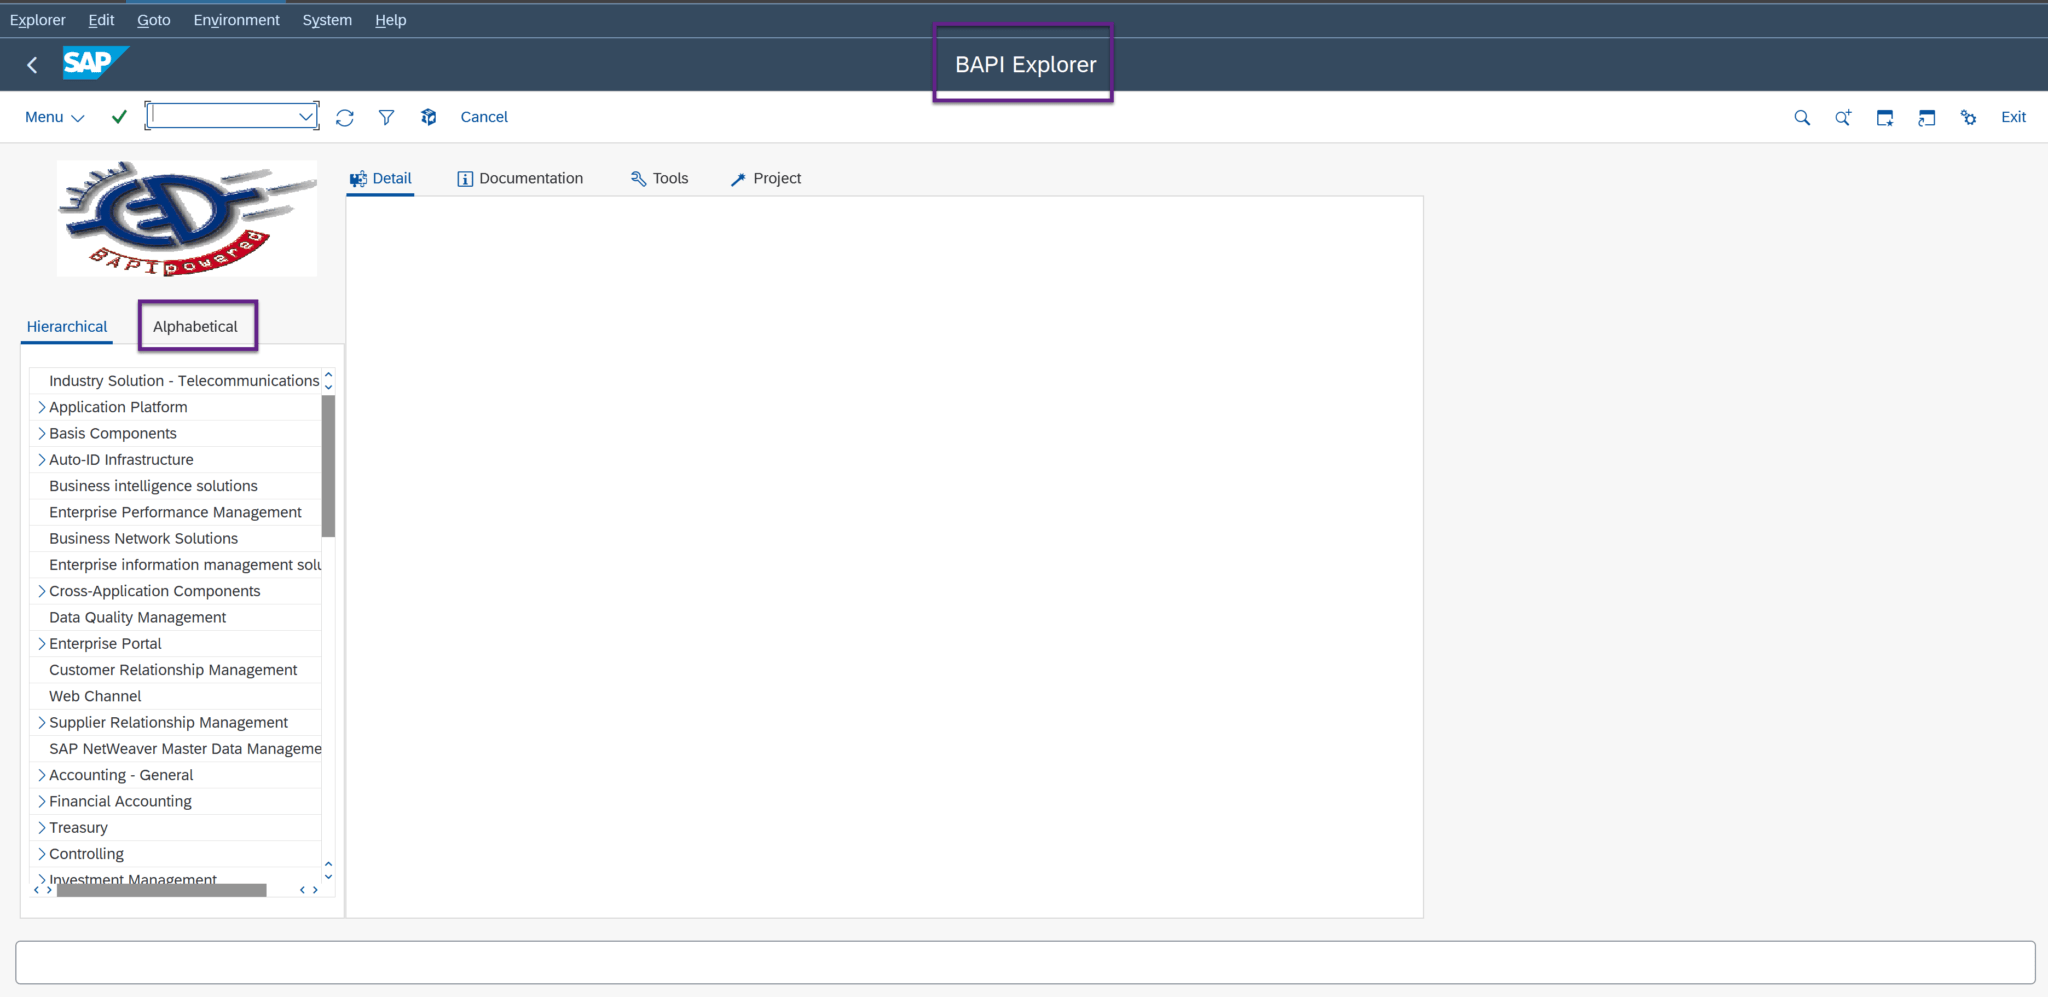Image resolution: width=2048 pixels, height=997 pixels.
Task: Click the Find Next icon
Action: (x=1843, y=117)
